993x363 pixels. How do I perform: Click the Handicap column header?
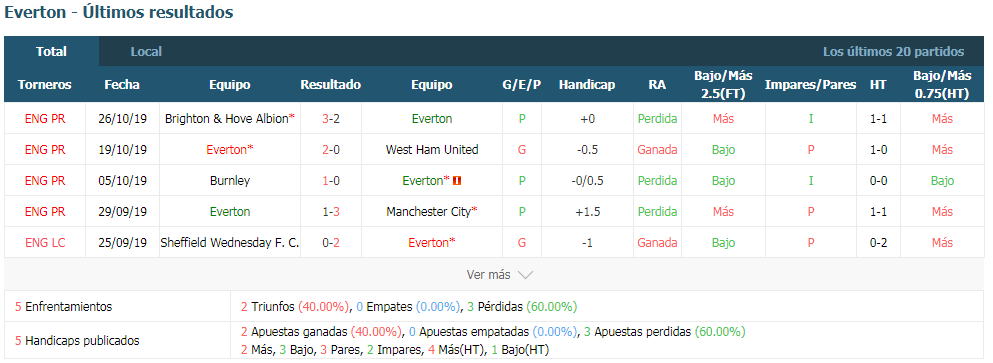(587, 84)
